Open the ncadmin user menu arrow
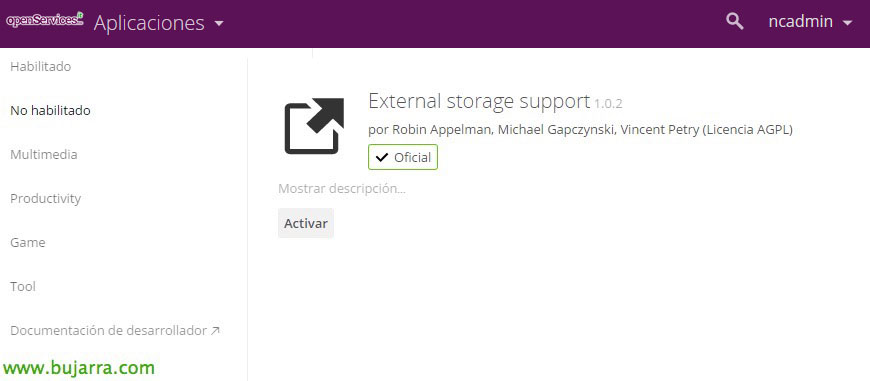Screen dimensions: 870x381 847,23
